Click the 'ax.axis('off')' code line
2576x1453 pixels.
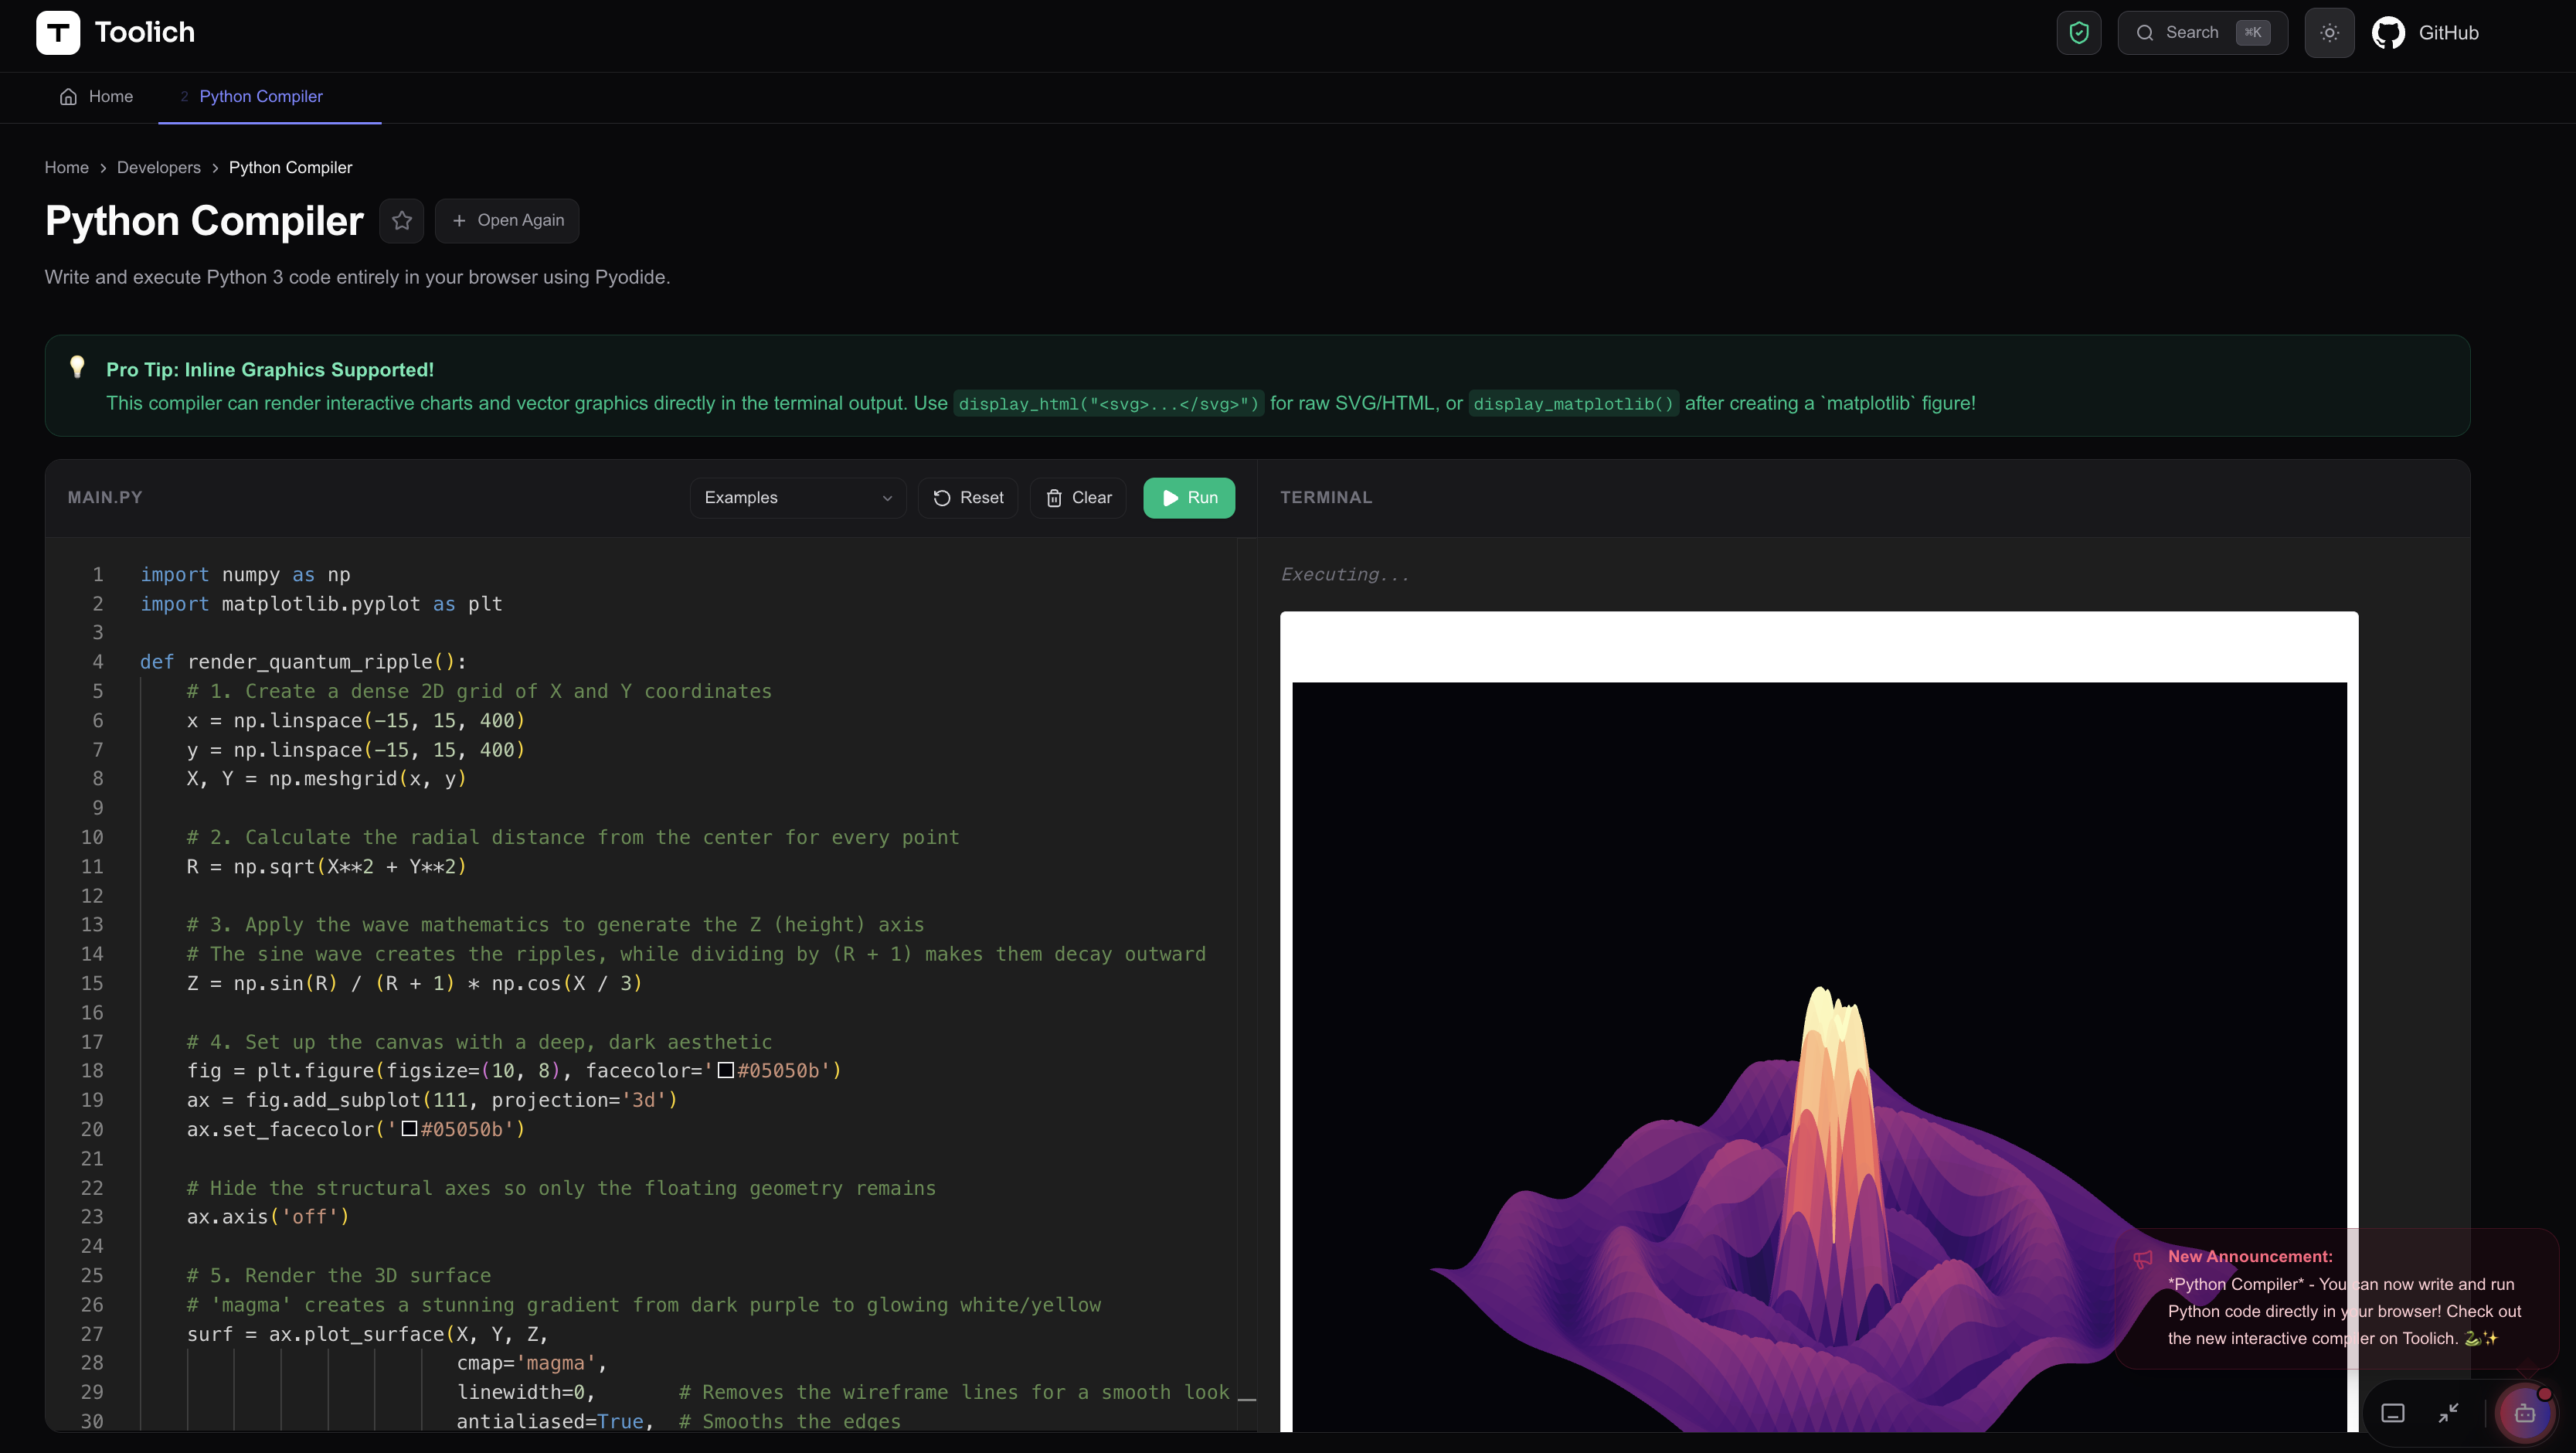pos(267,1217)
